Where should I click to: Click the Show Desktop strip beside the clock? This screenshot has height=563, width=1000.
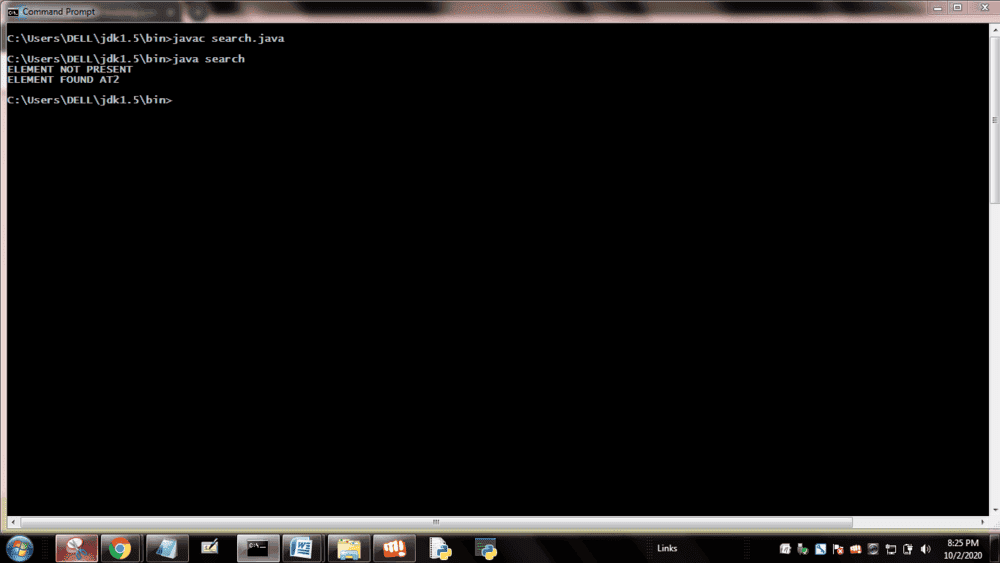click(x=995, y=549)
